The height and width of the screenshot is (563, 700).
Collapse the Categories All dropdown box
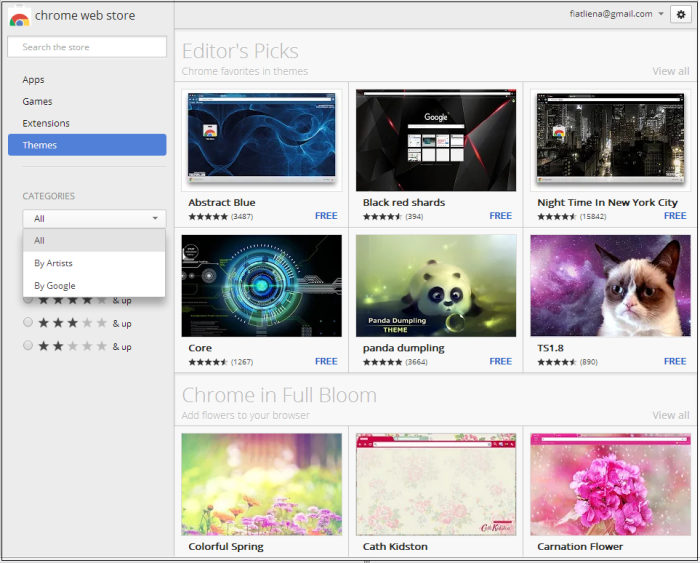pos(94,218)
